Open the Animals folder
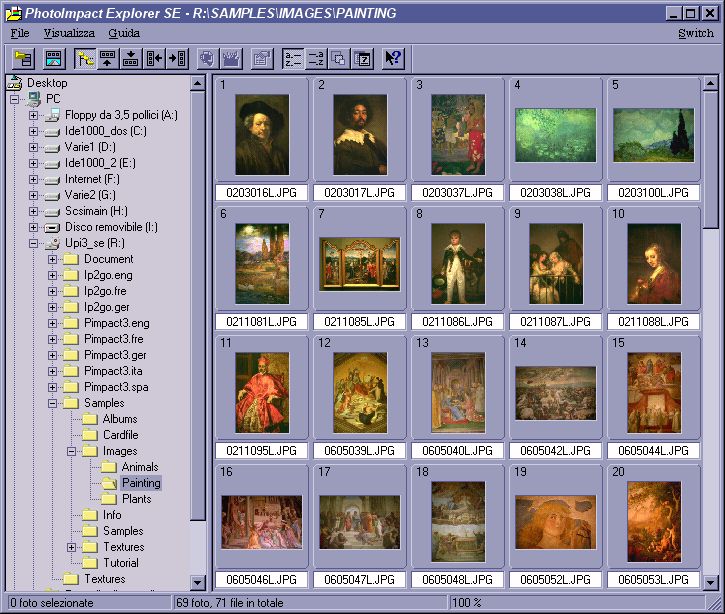The width and height of the screenshot is (725, 614). click(x=140, y=467)
